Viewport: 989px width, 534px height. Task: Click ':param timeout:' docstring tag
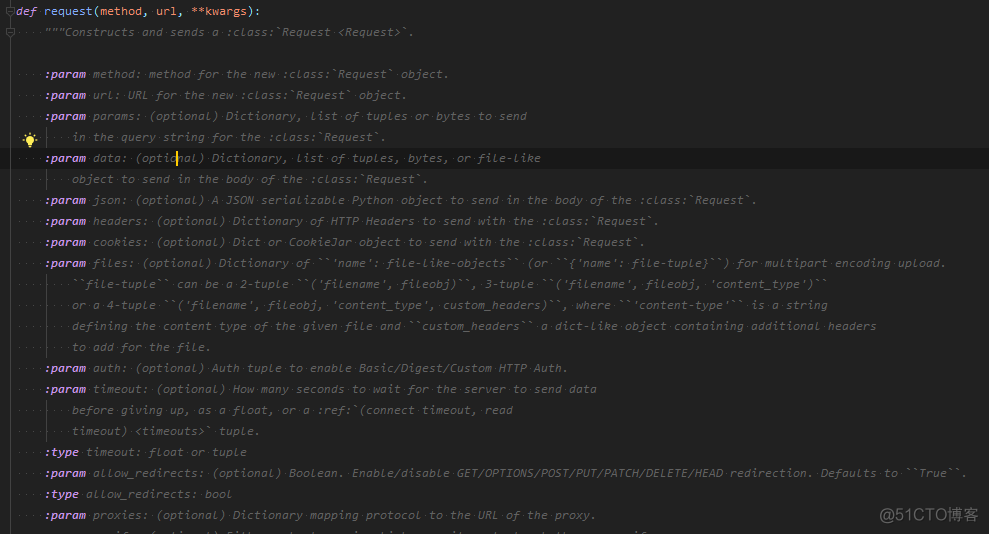pos(97,390)
